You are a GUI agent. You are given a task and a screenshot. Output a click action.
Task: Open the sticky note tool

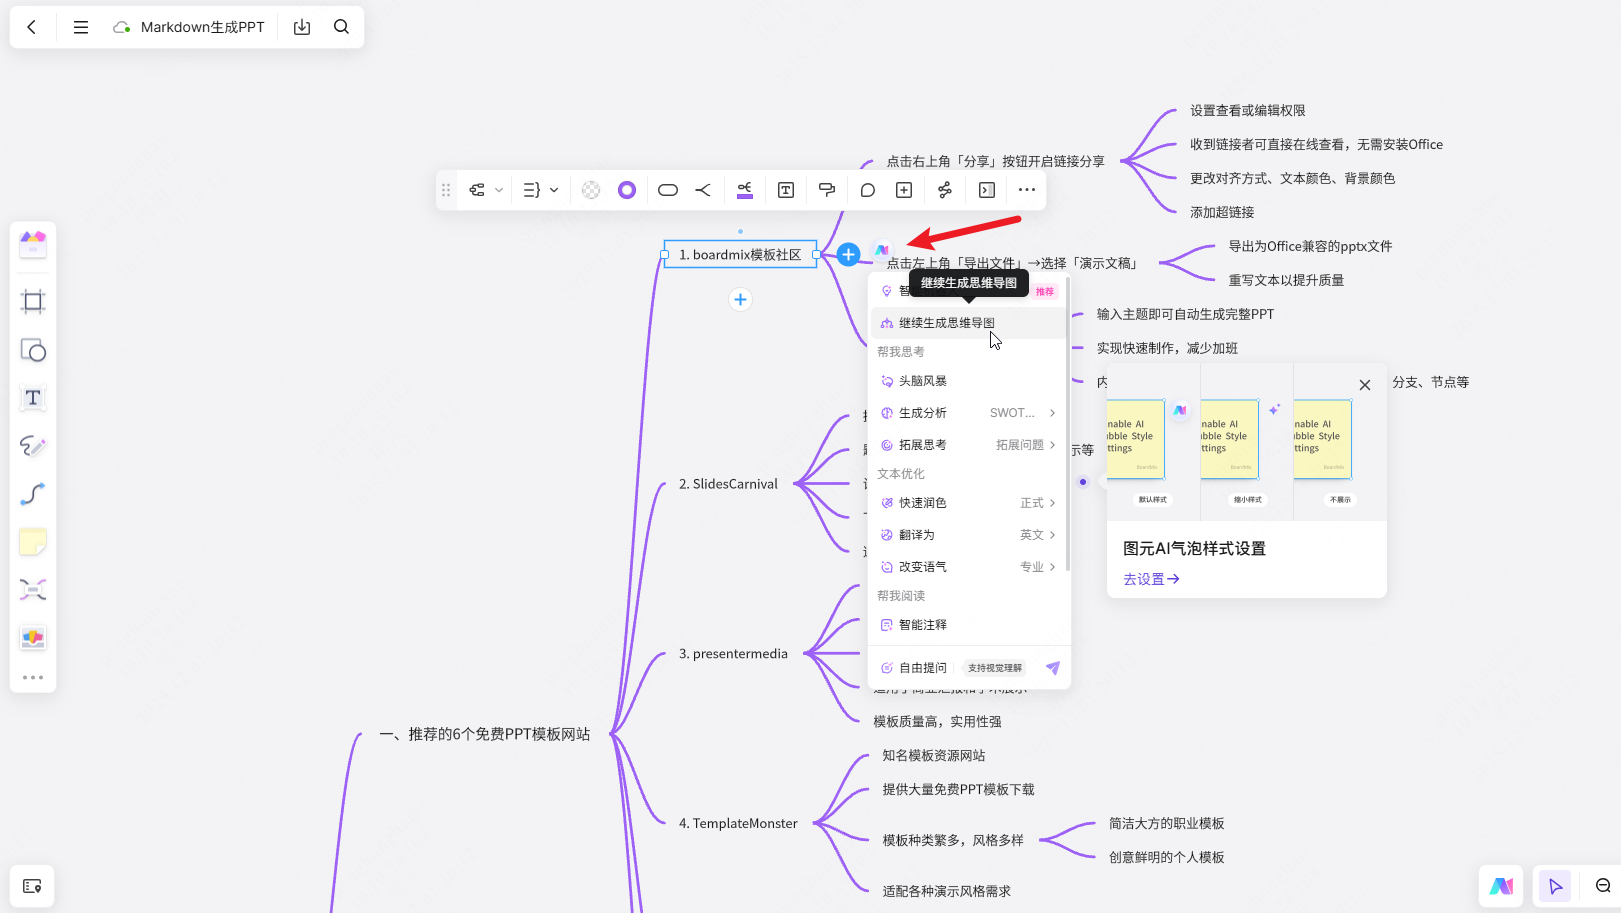point(33,541)
